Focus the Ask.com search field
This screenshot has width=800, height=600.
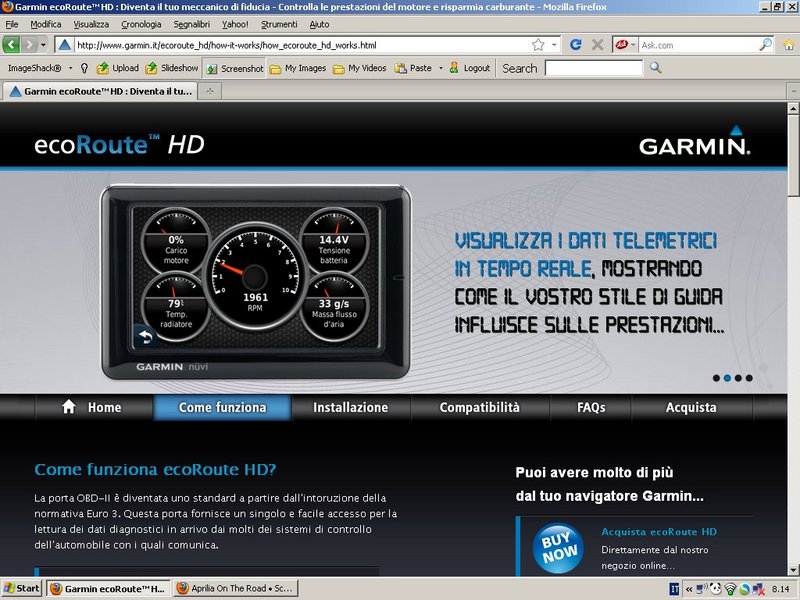point(698,45)
